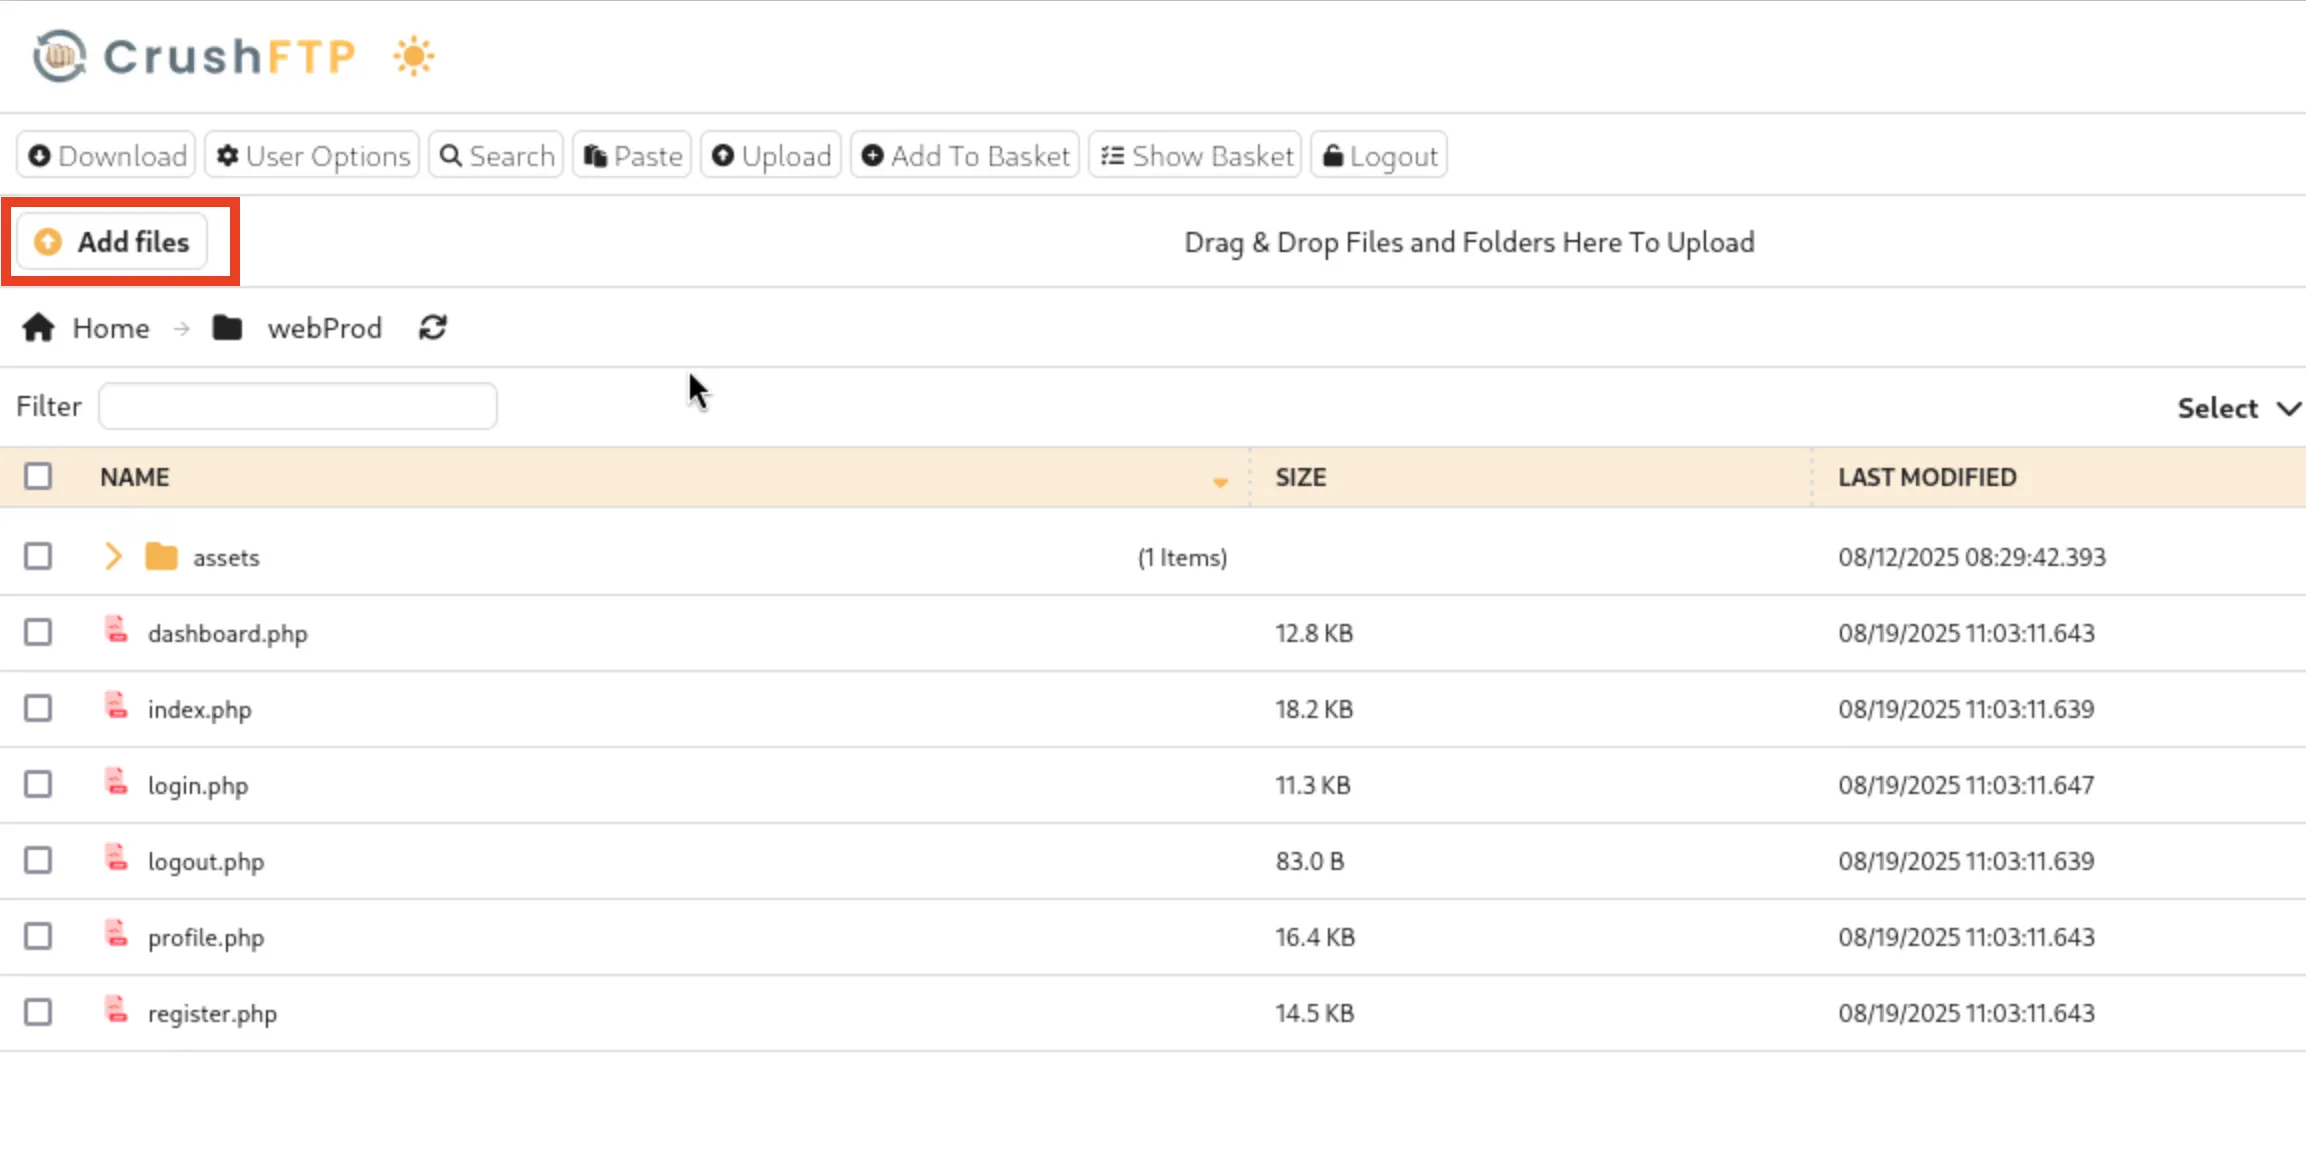Click the Logout button
The height and width of the screenshot is (1164, 2306).
[1379, 156]
